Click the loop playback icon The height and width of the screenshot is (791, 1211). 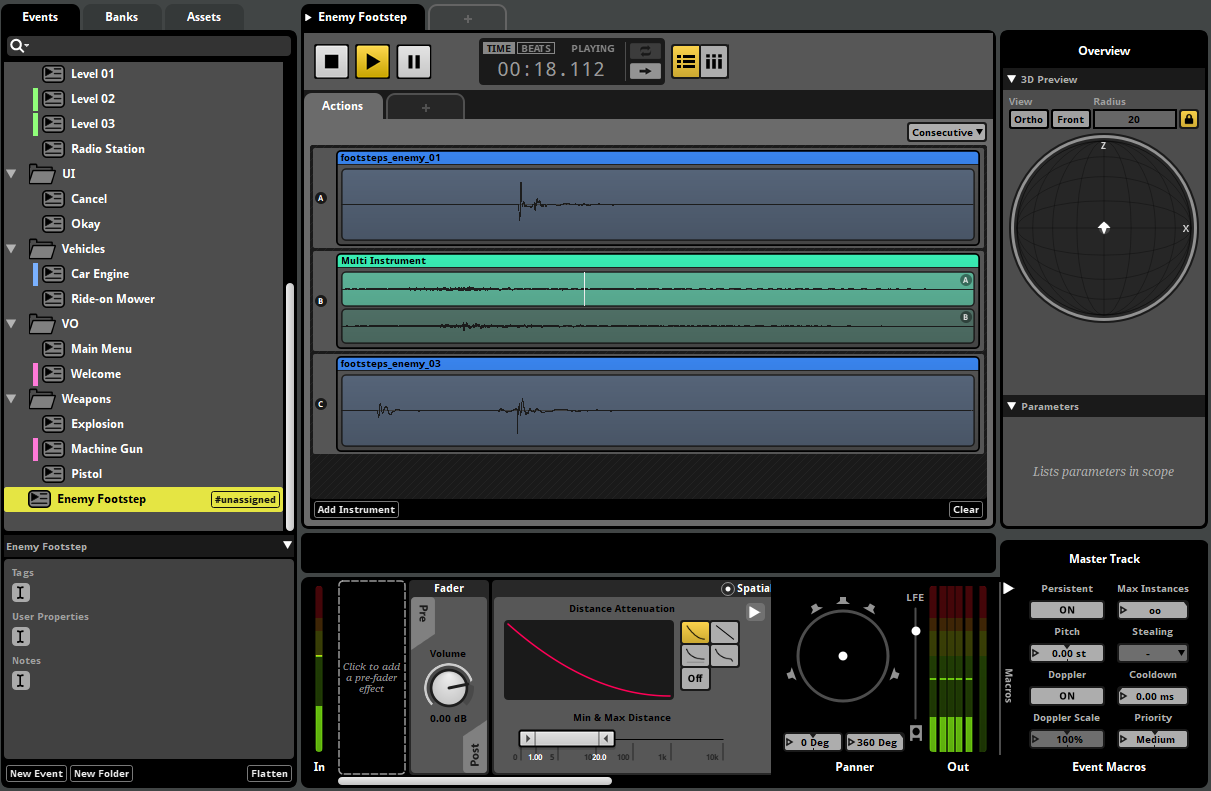[x=645, y=51]
